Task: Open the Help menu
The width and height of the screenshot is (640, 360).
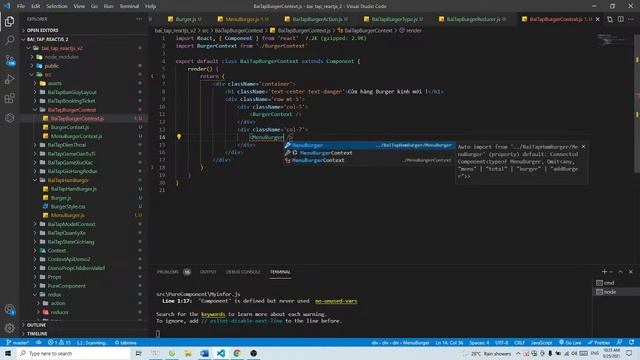Action: point(151,6)
